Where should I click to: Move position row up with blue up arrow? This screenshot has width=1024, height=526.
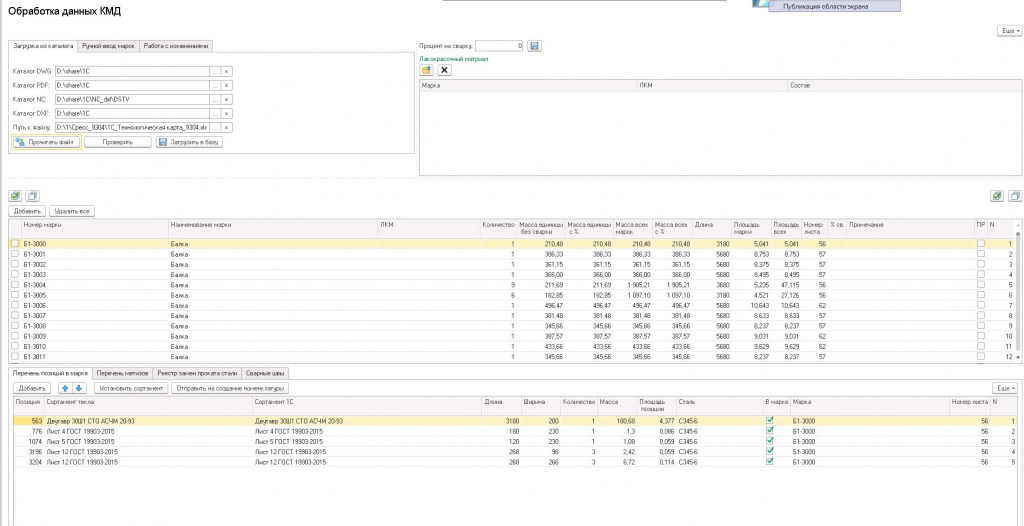pos(65,388)
